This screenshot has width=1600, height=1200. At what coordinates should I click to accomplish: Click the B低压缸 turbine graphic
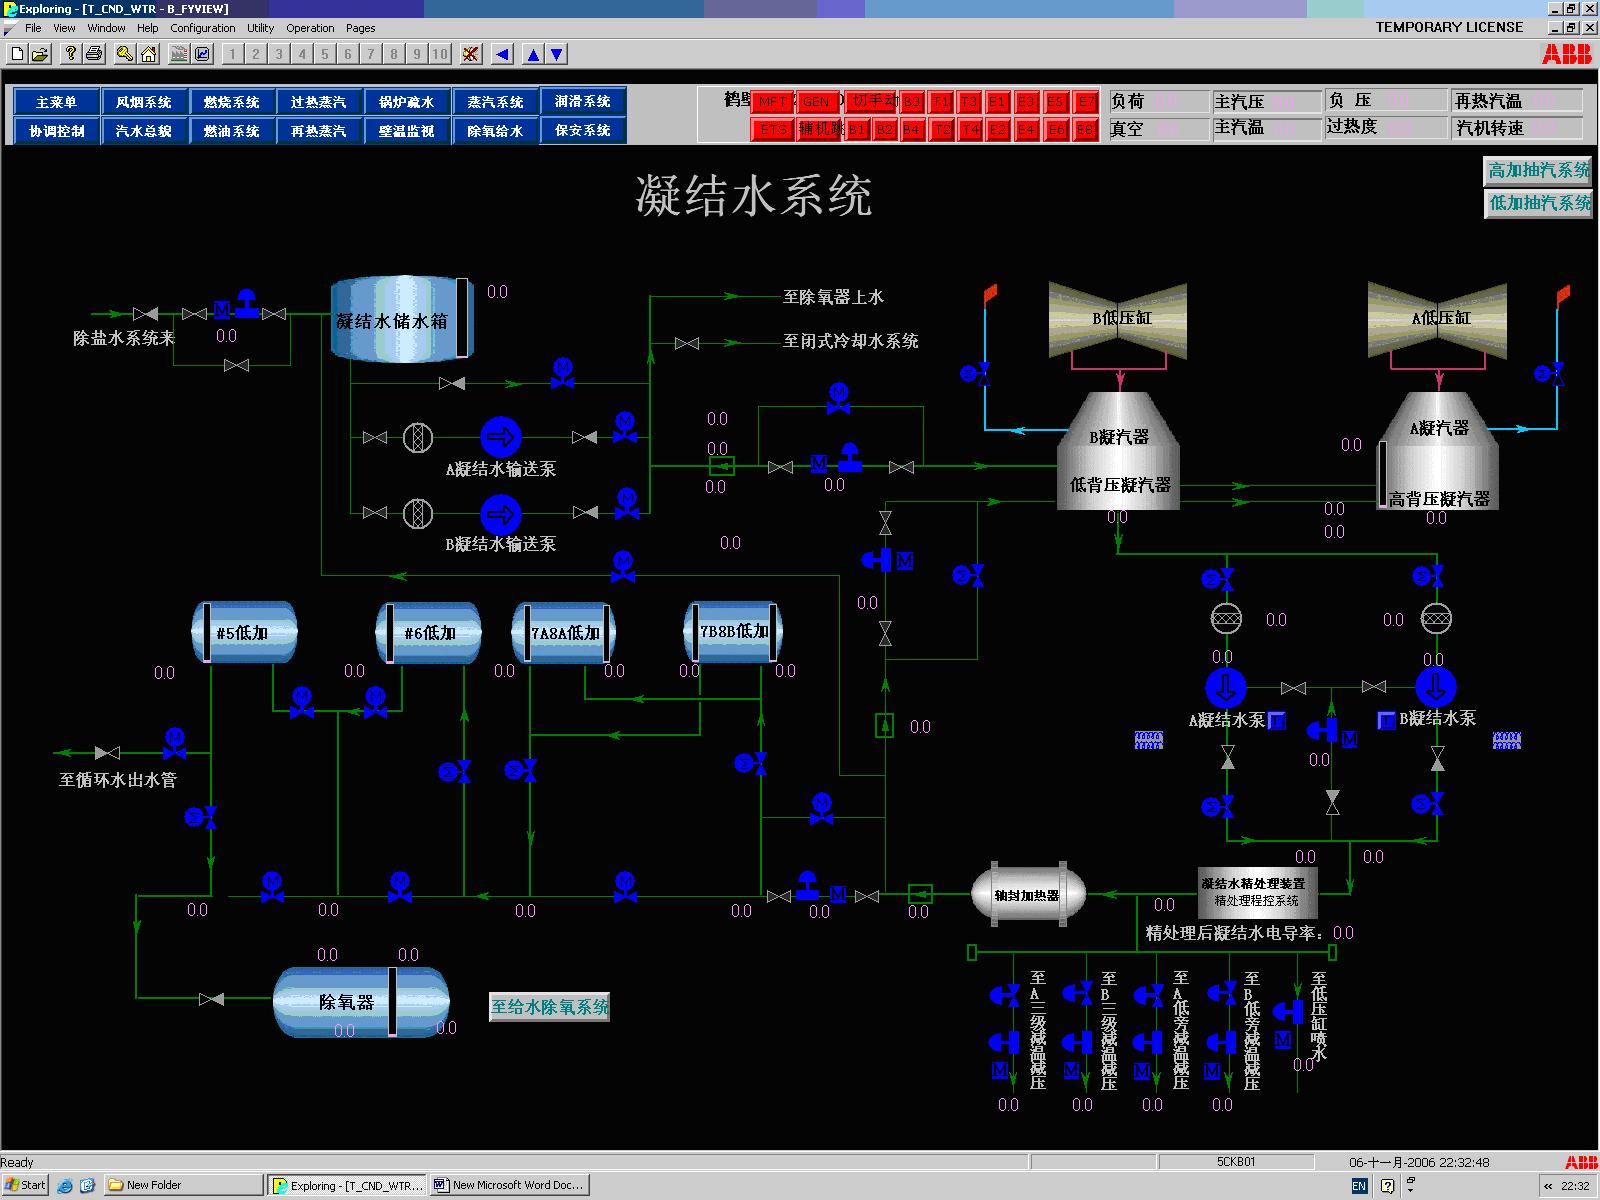tap(1118, 319)
